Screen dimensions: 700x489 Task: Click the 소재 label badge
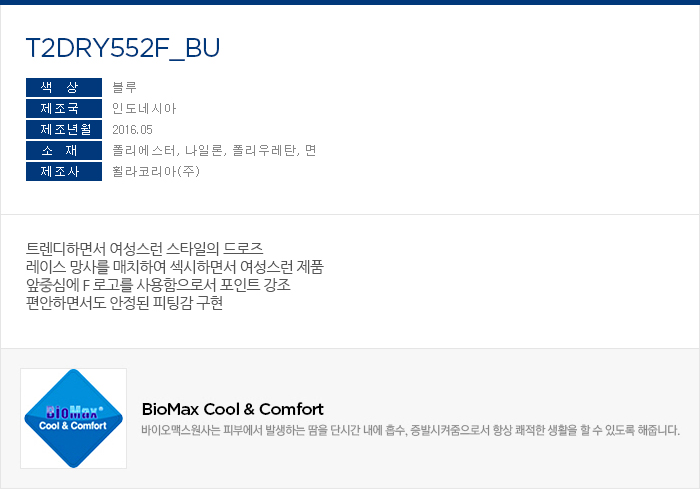point(64,150)
